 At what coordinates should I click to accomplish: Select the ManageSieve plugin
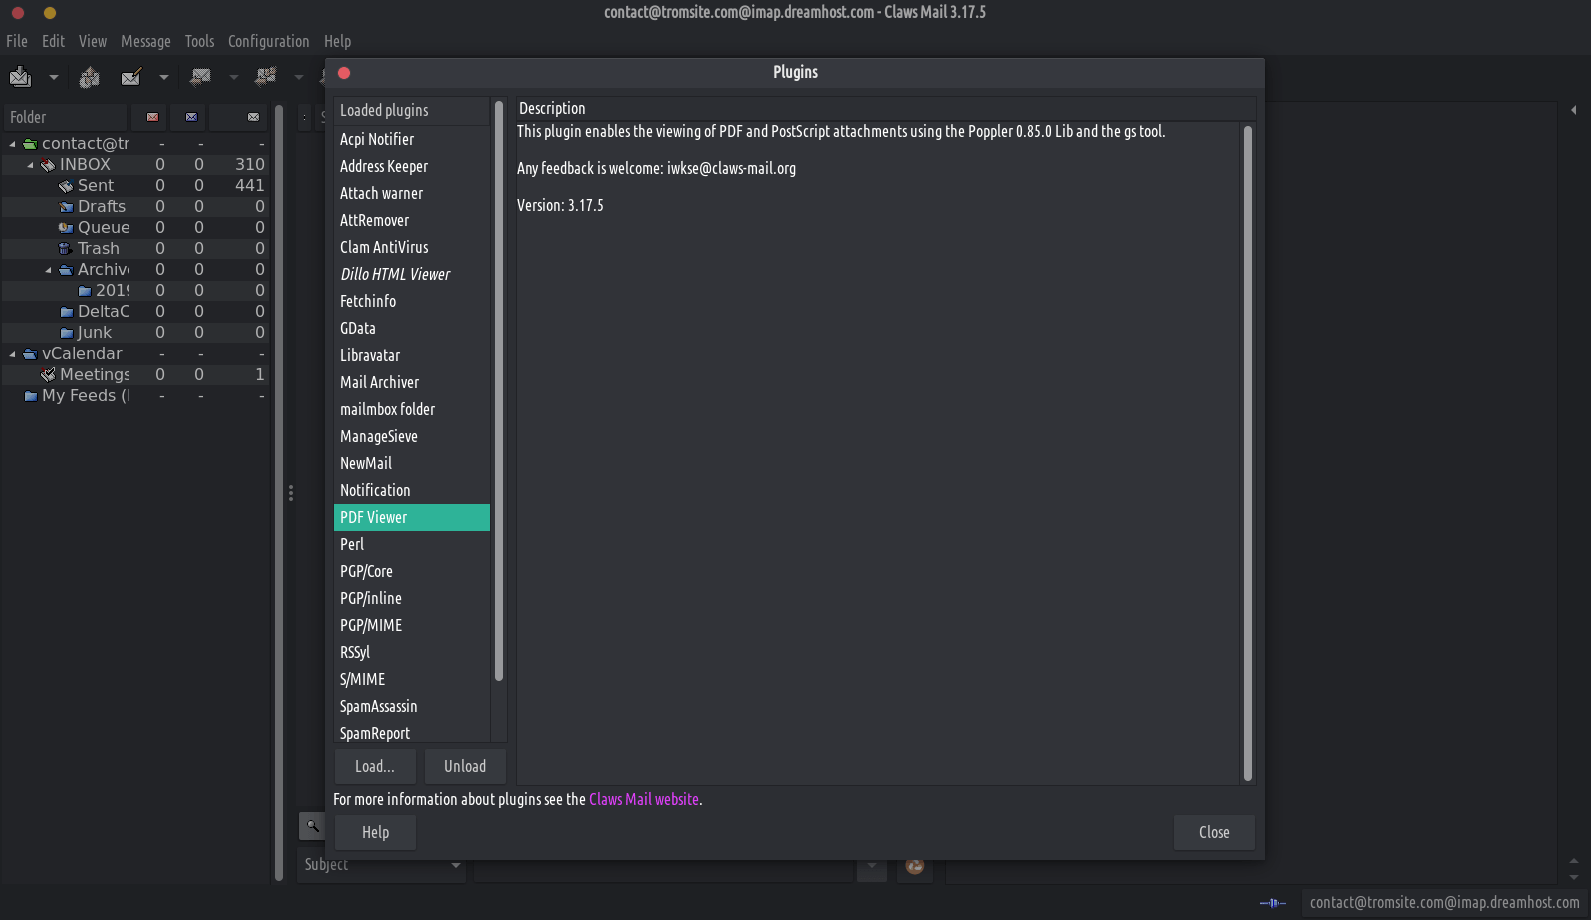coord(412,436)
